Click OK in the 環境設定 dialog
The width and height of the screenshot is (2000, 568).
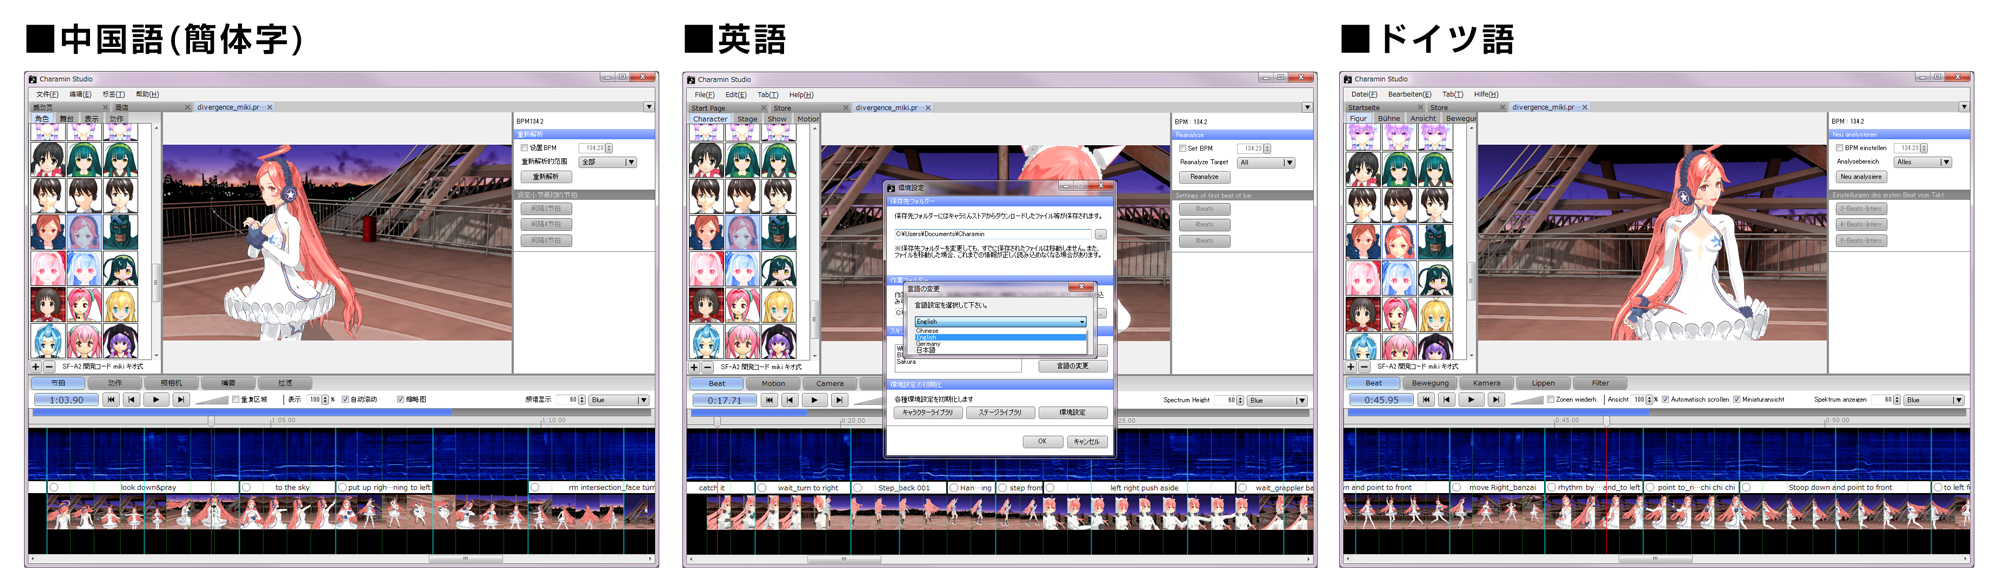(x=1042, y=441)
